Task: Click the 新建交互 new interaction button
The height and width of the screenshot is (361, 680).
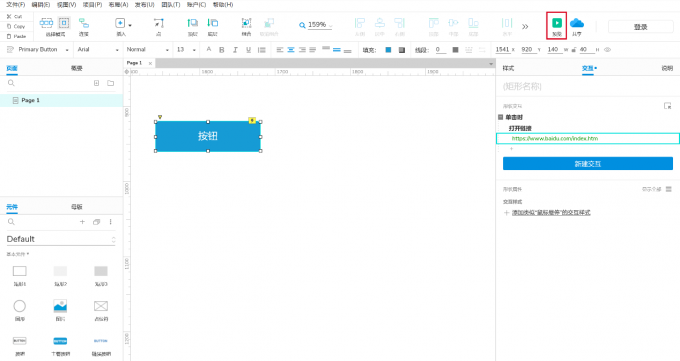Action: (588, 164)
